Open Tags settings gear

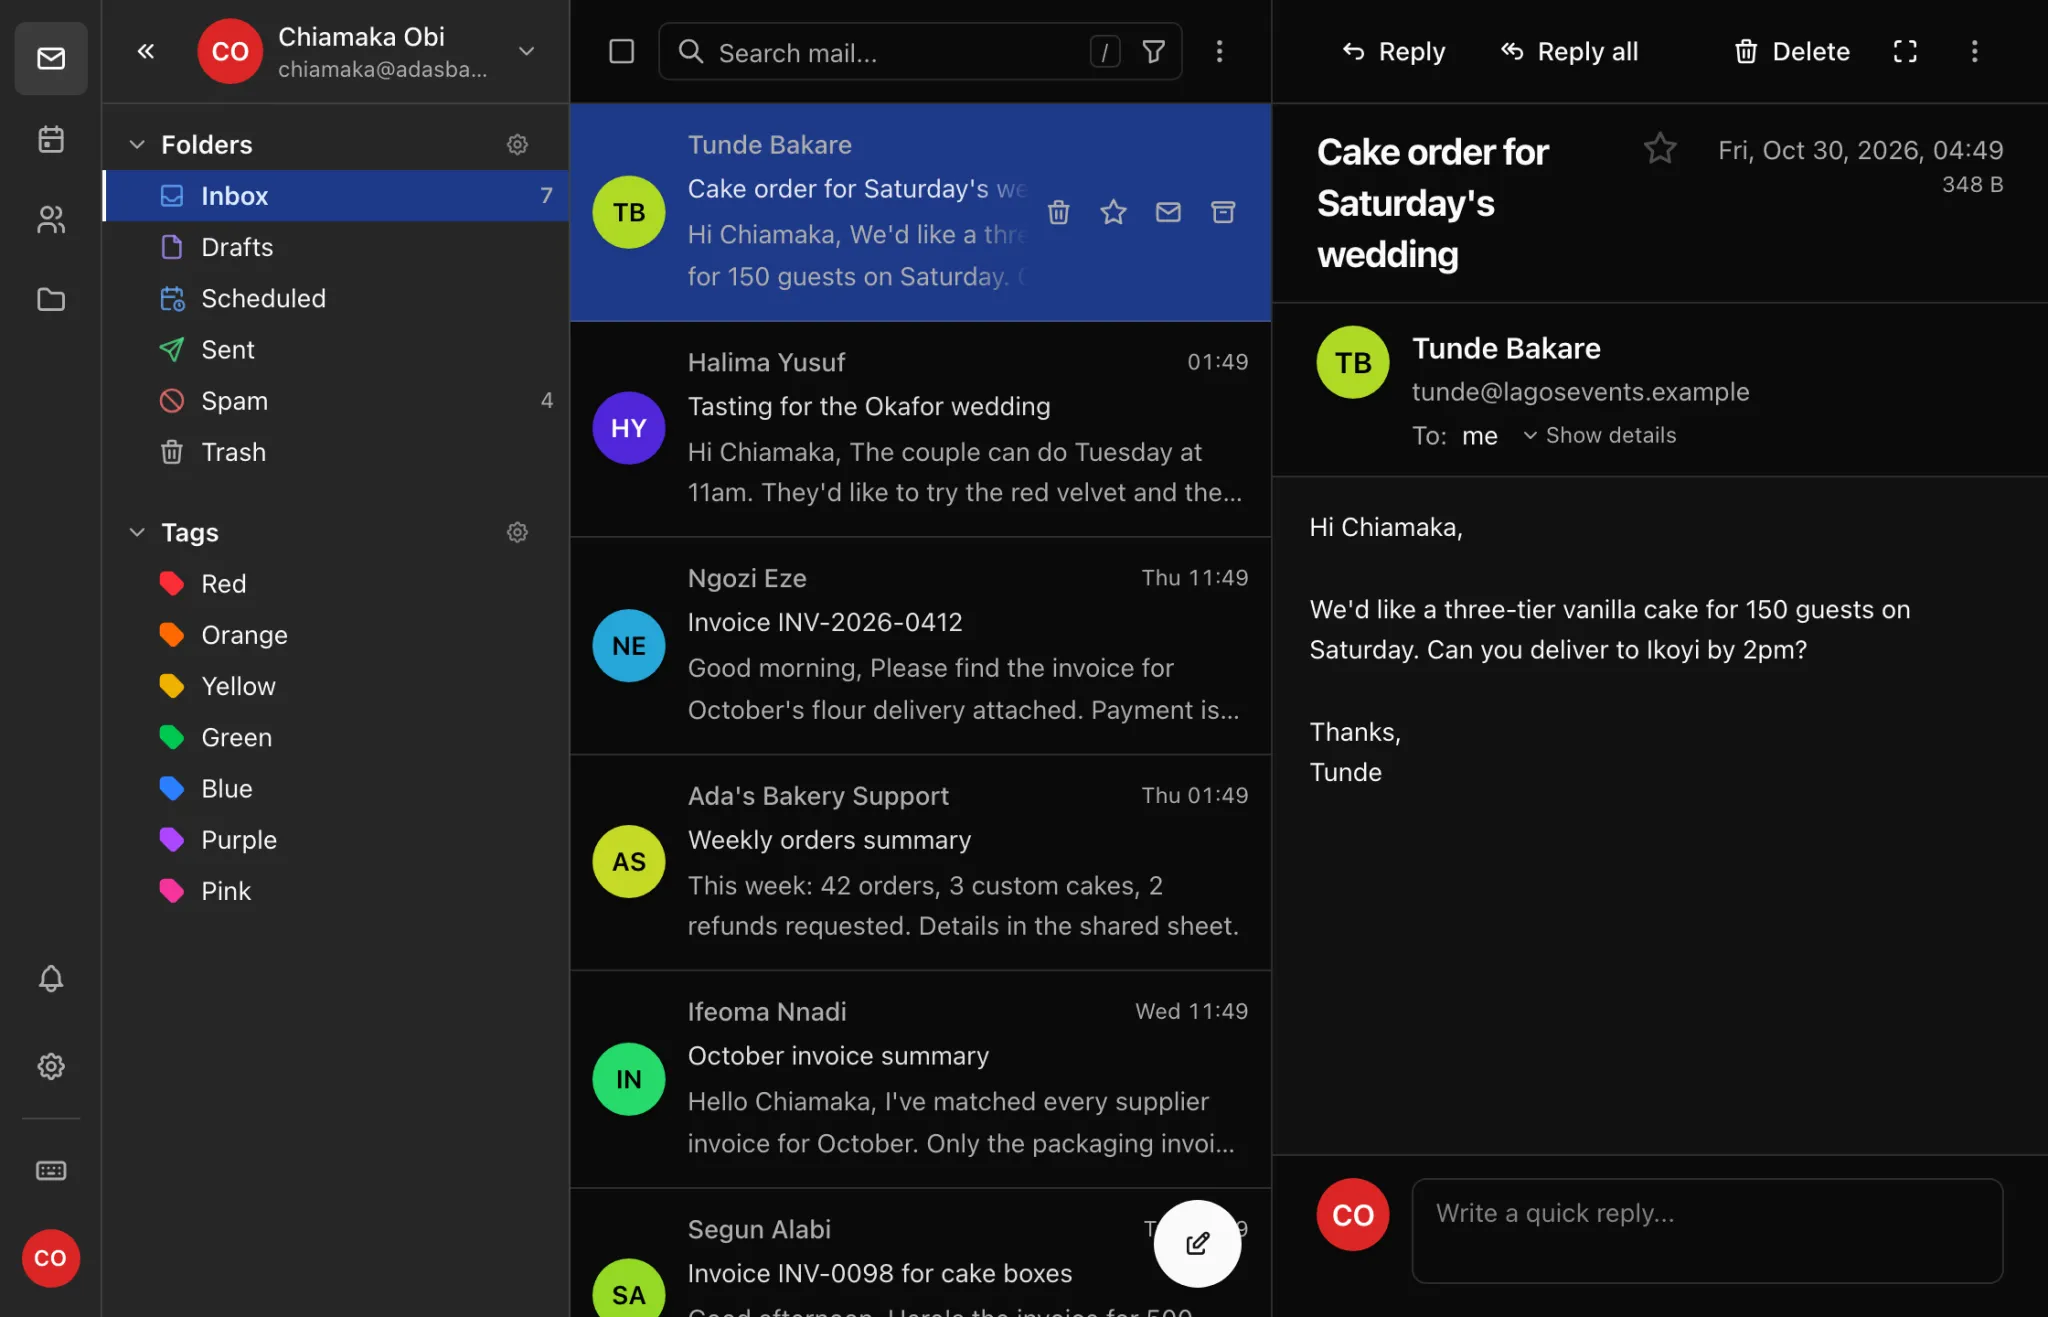point(517,532)
